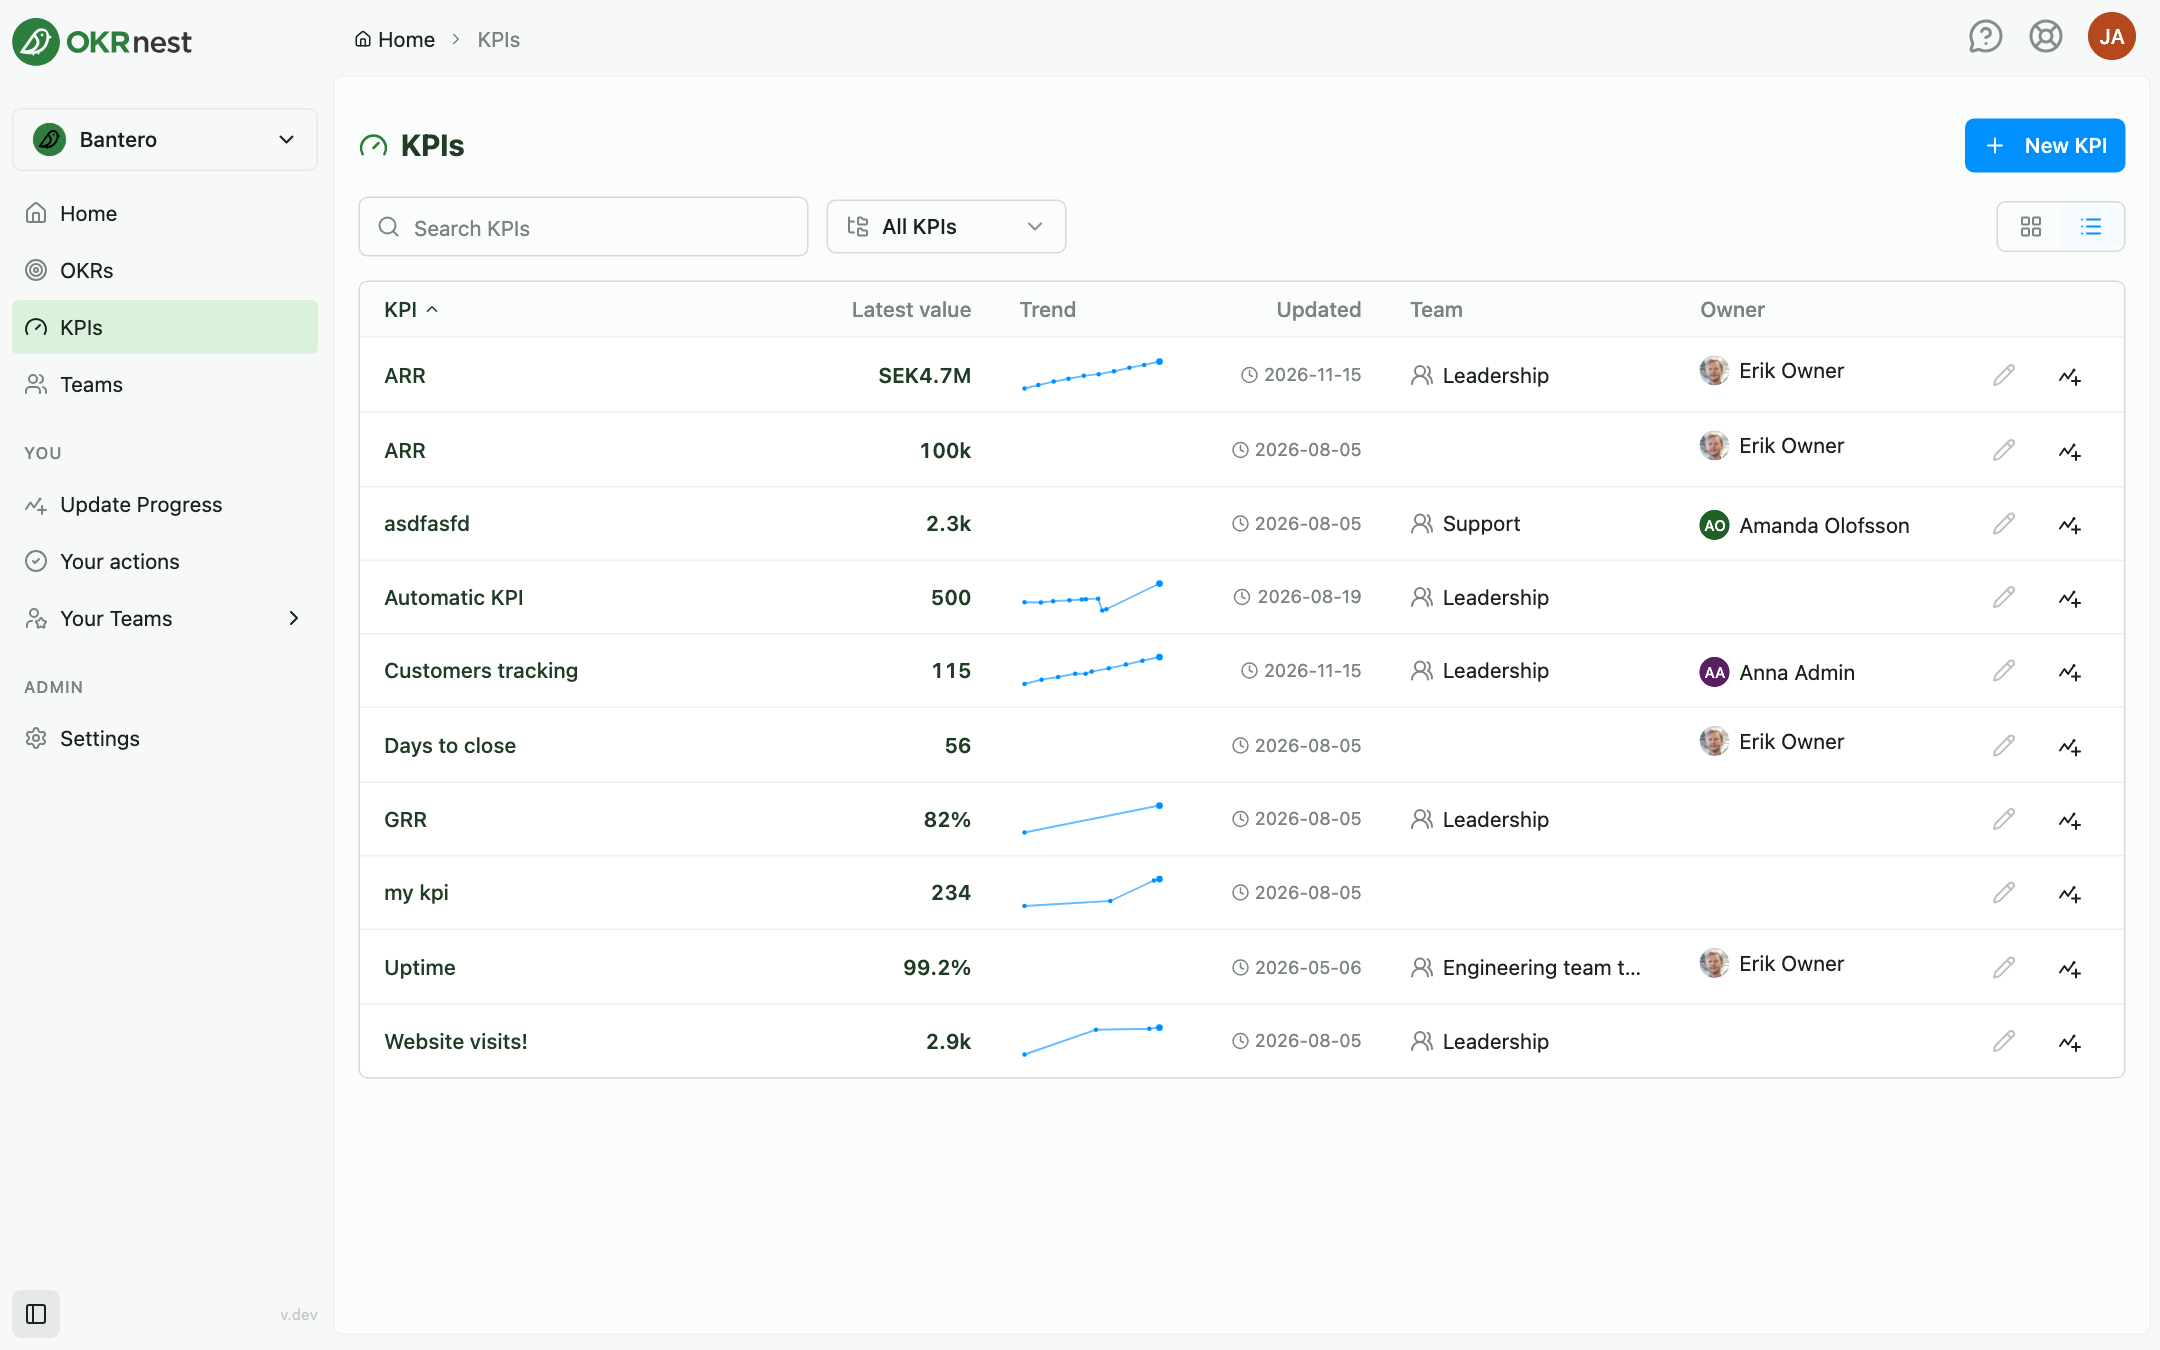2160x1350 pixels.
Task: Click Support team in asdfasfd row
Action: pos(1465,524)
